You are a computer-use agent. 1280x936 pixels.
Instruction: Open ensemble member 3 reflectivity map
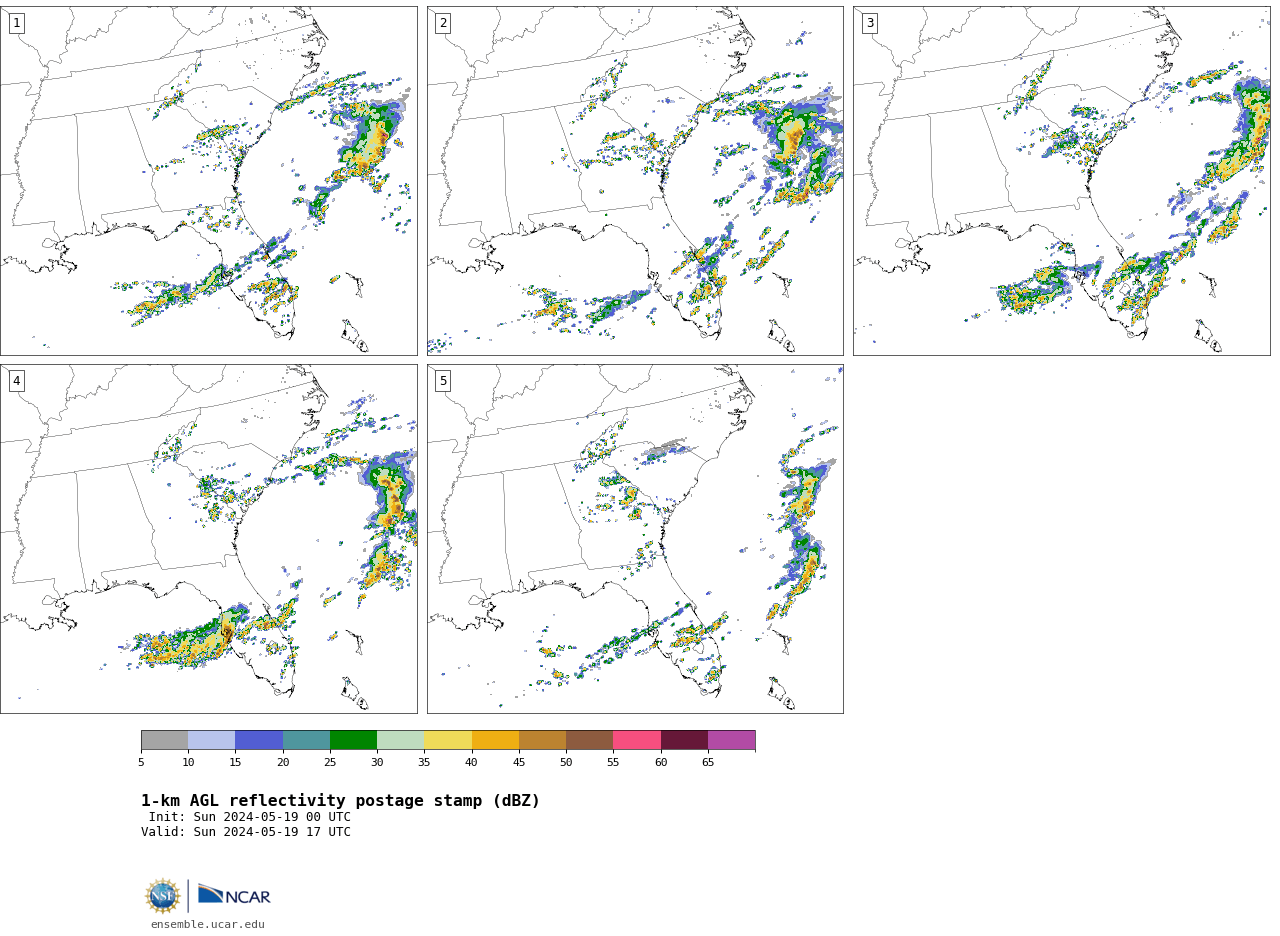pos(1062,181)
